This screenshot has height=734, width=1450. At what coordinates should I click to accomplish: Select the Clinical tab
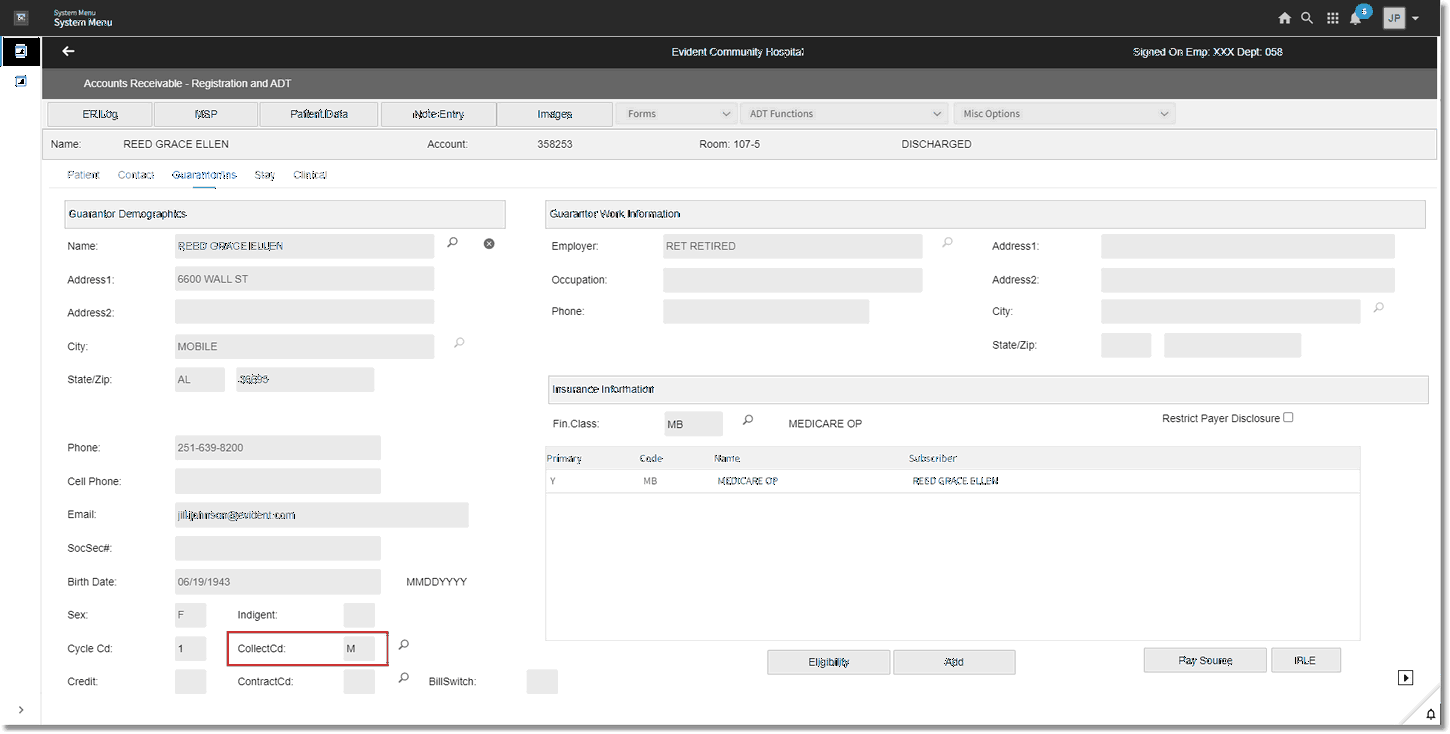click(x=310, y=175)
